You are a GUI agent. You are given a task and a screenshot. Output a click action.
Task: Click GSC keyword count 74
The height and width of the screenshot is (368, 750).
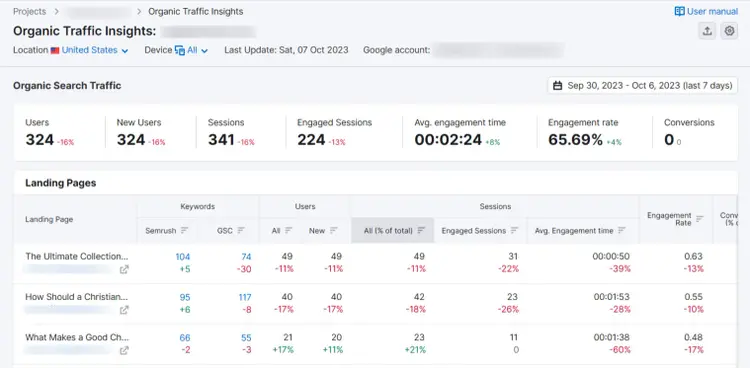point(246,256)
